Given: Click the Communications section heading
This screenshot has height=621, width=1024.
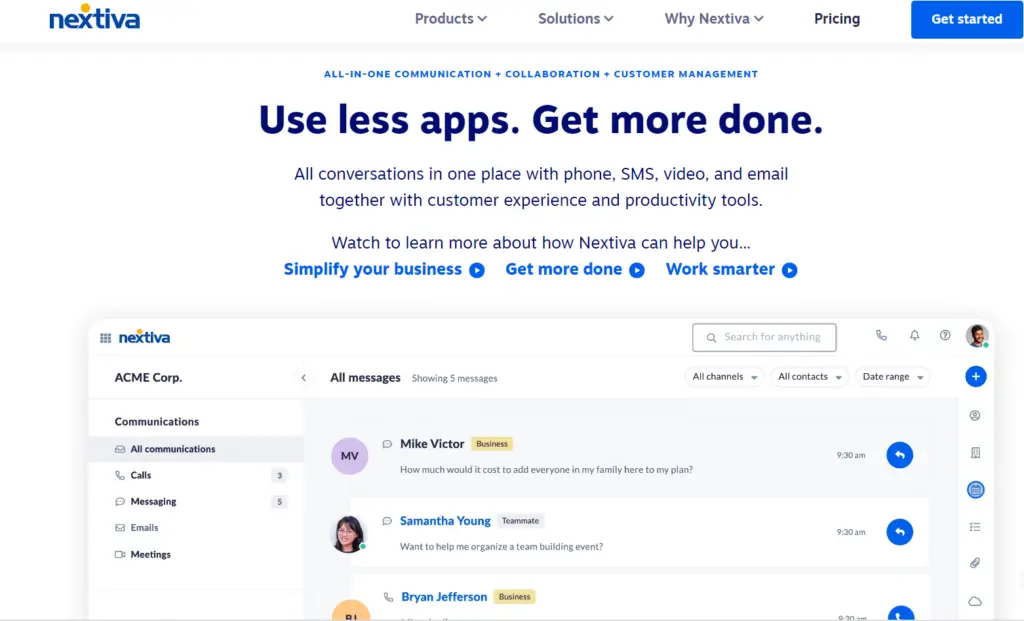Looking at the screenshot, I should click(157, 422).
